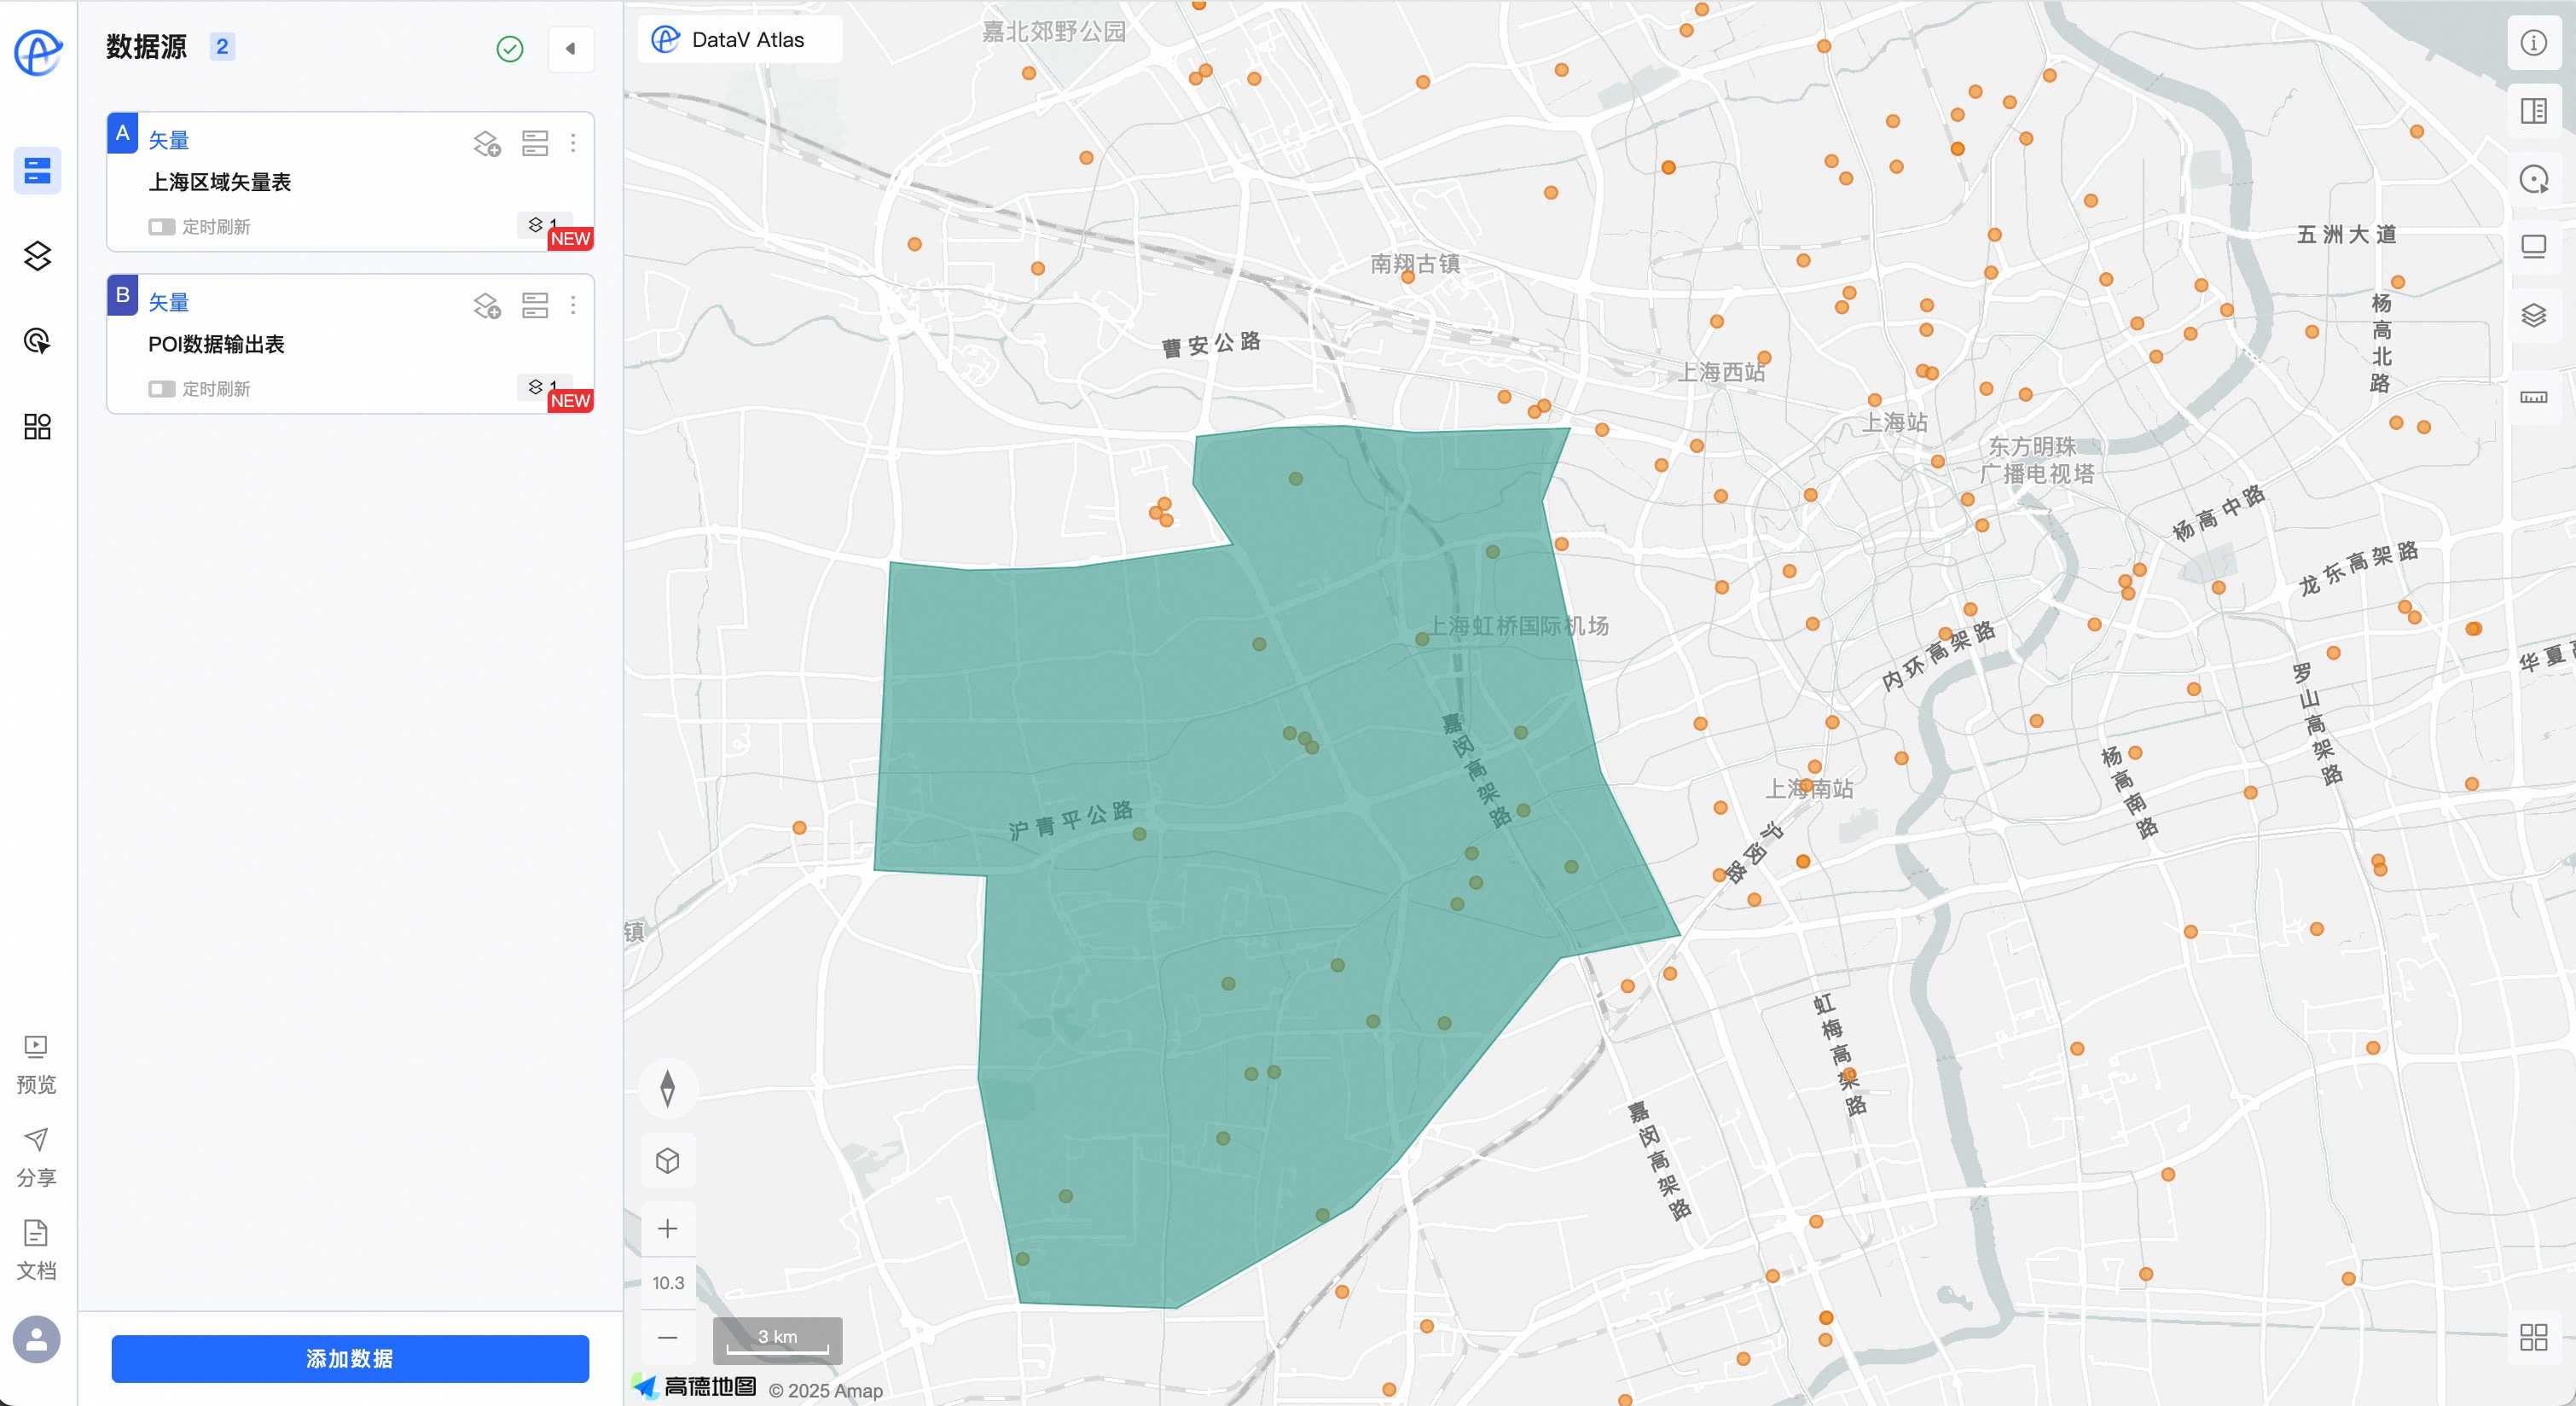Enable 定时刷新 for 上海区域矢量表
The image size is (2576, 1406).
point(161,227)
